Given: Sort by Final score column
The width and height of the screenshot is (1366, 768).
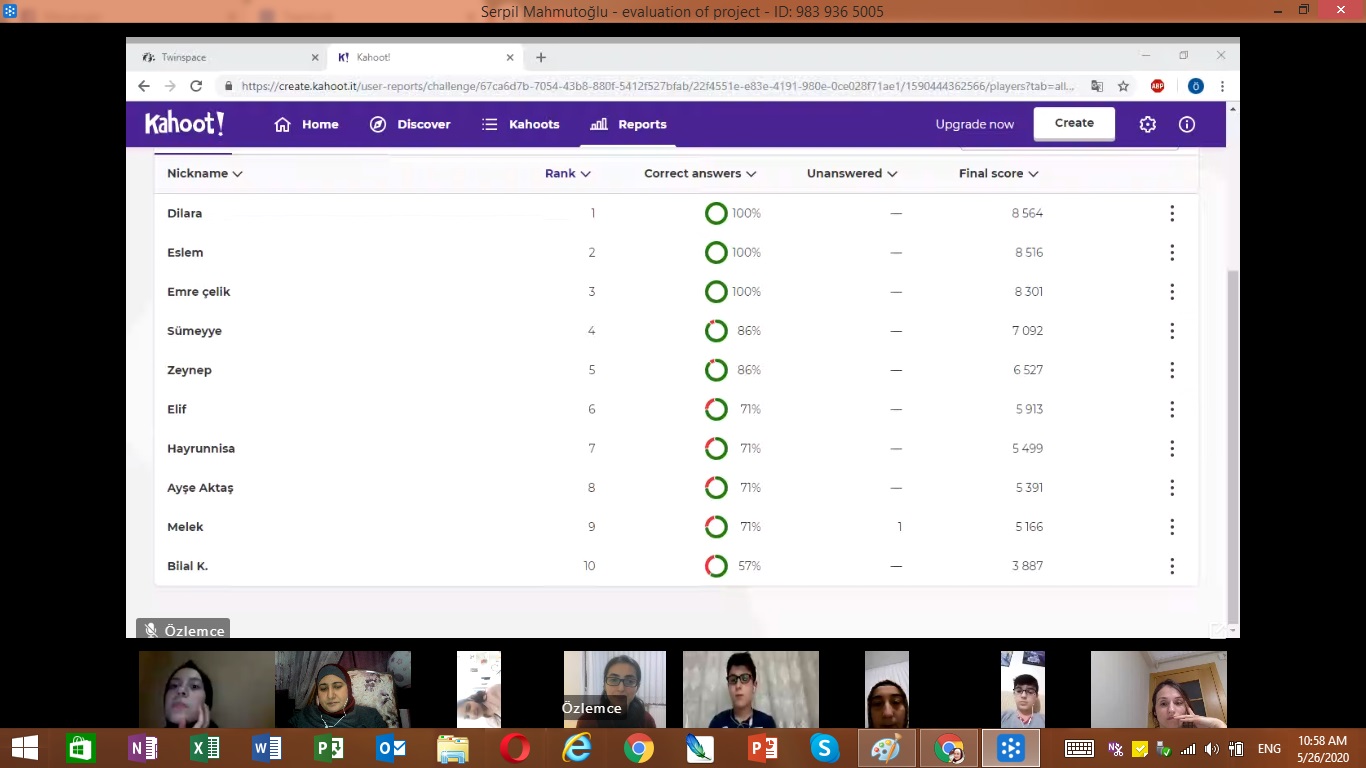Looking at the screenshot, I should point(999,173).
